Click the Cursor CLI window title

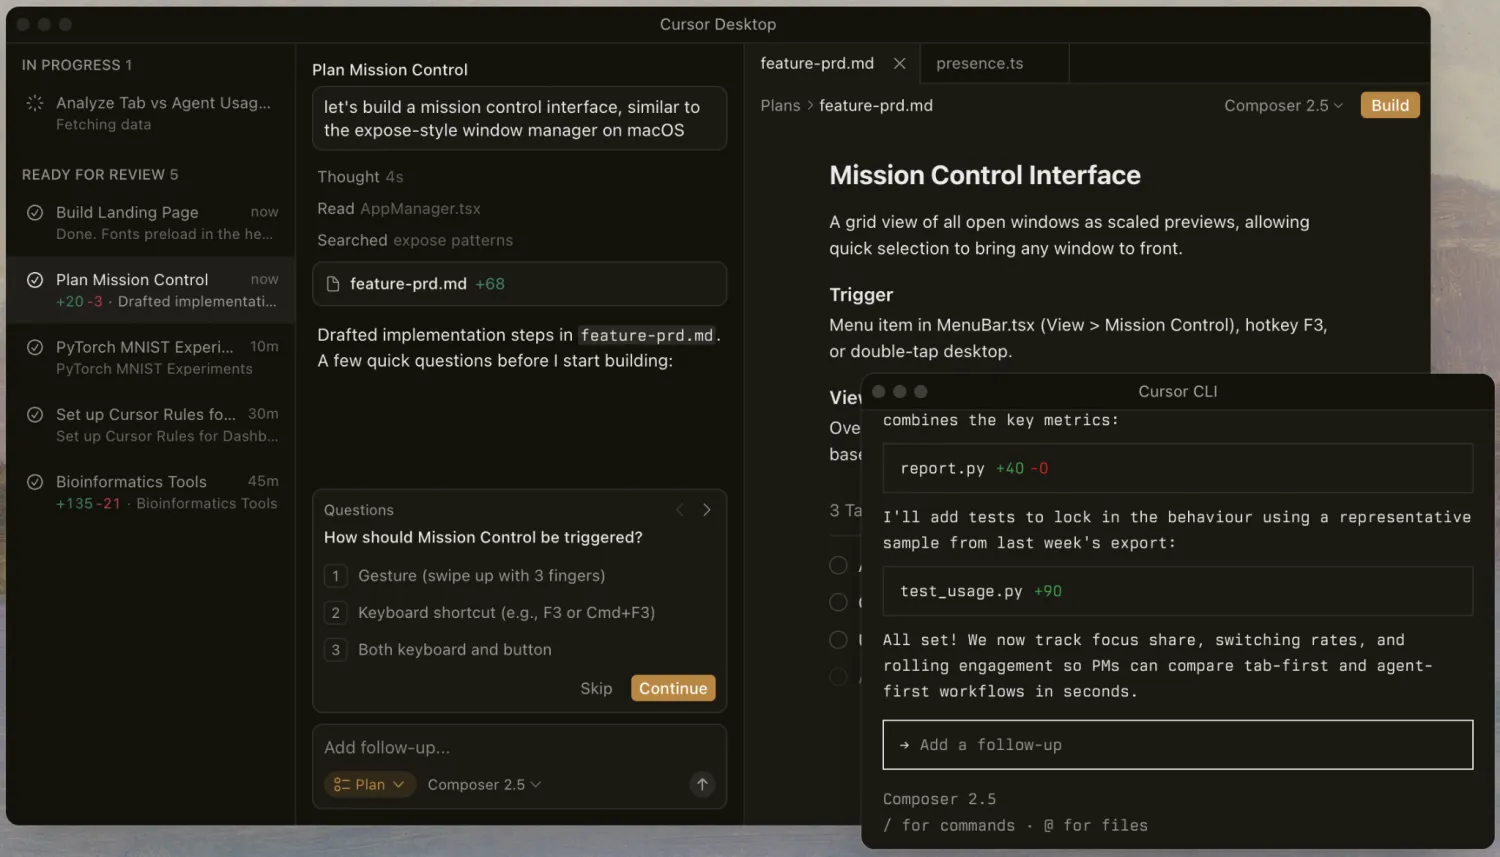coord(1178,391)
